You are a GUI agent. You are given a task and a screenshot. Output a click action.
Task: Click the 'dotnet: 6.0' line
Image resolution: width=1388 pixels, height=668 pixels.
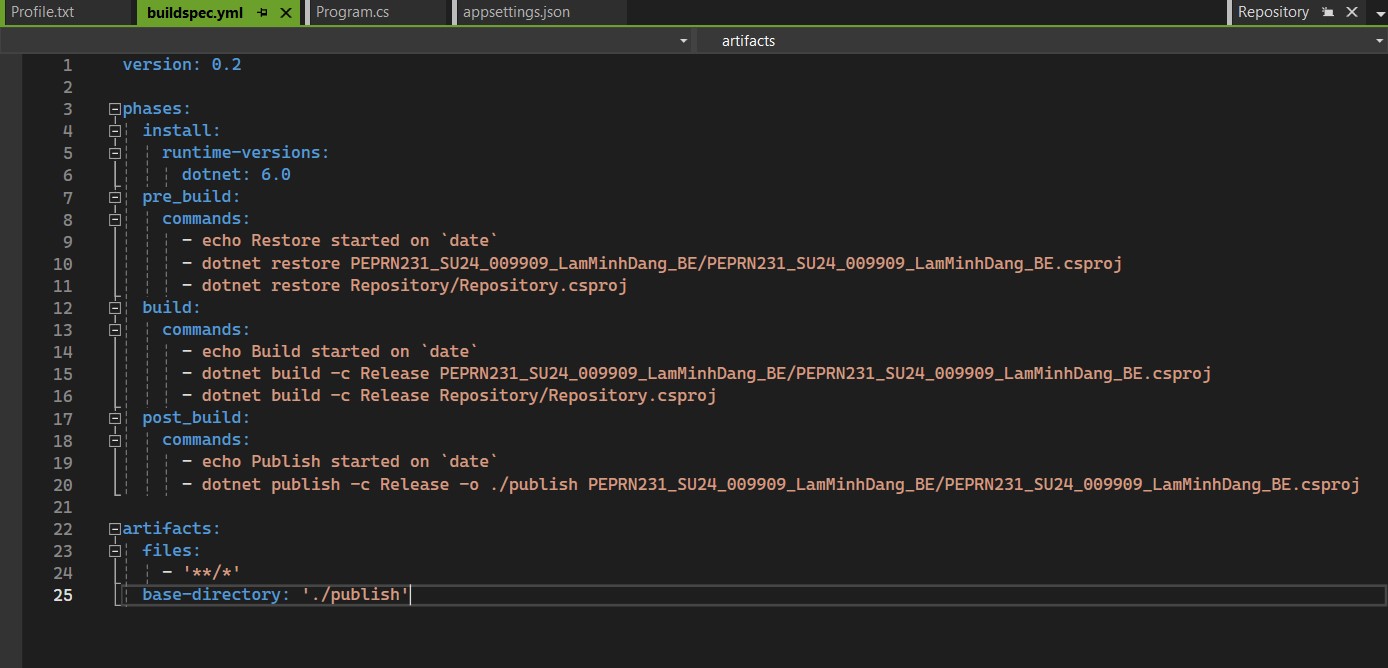[x=236, y=175]
